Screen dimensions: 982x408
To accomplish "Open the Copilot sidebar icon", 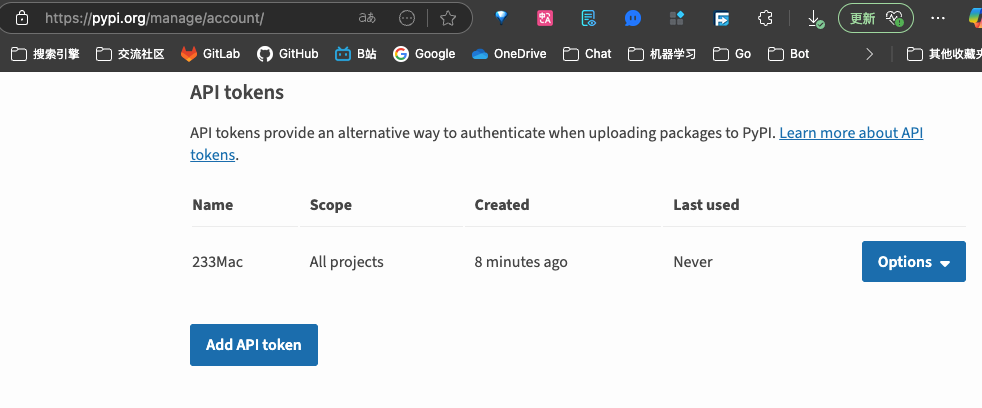I will (975, 18).
